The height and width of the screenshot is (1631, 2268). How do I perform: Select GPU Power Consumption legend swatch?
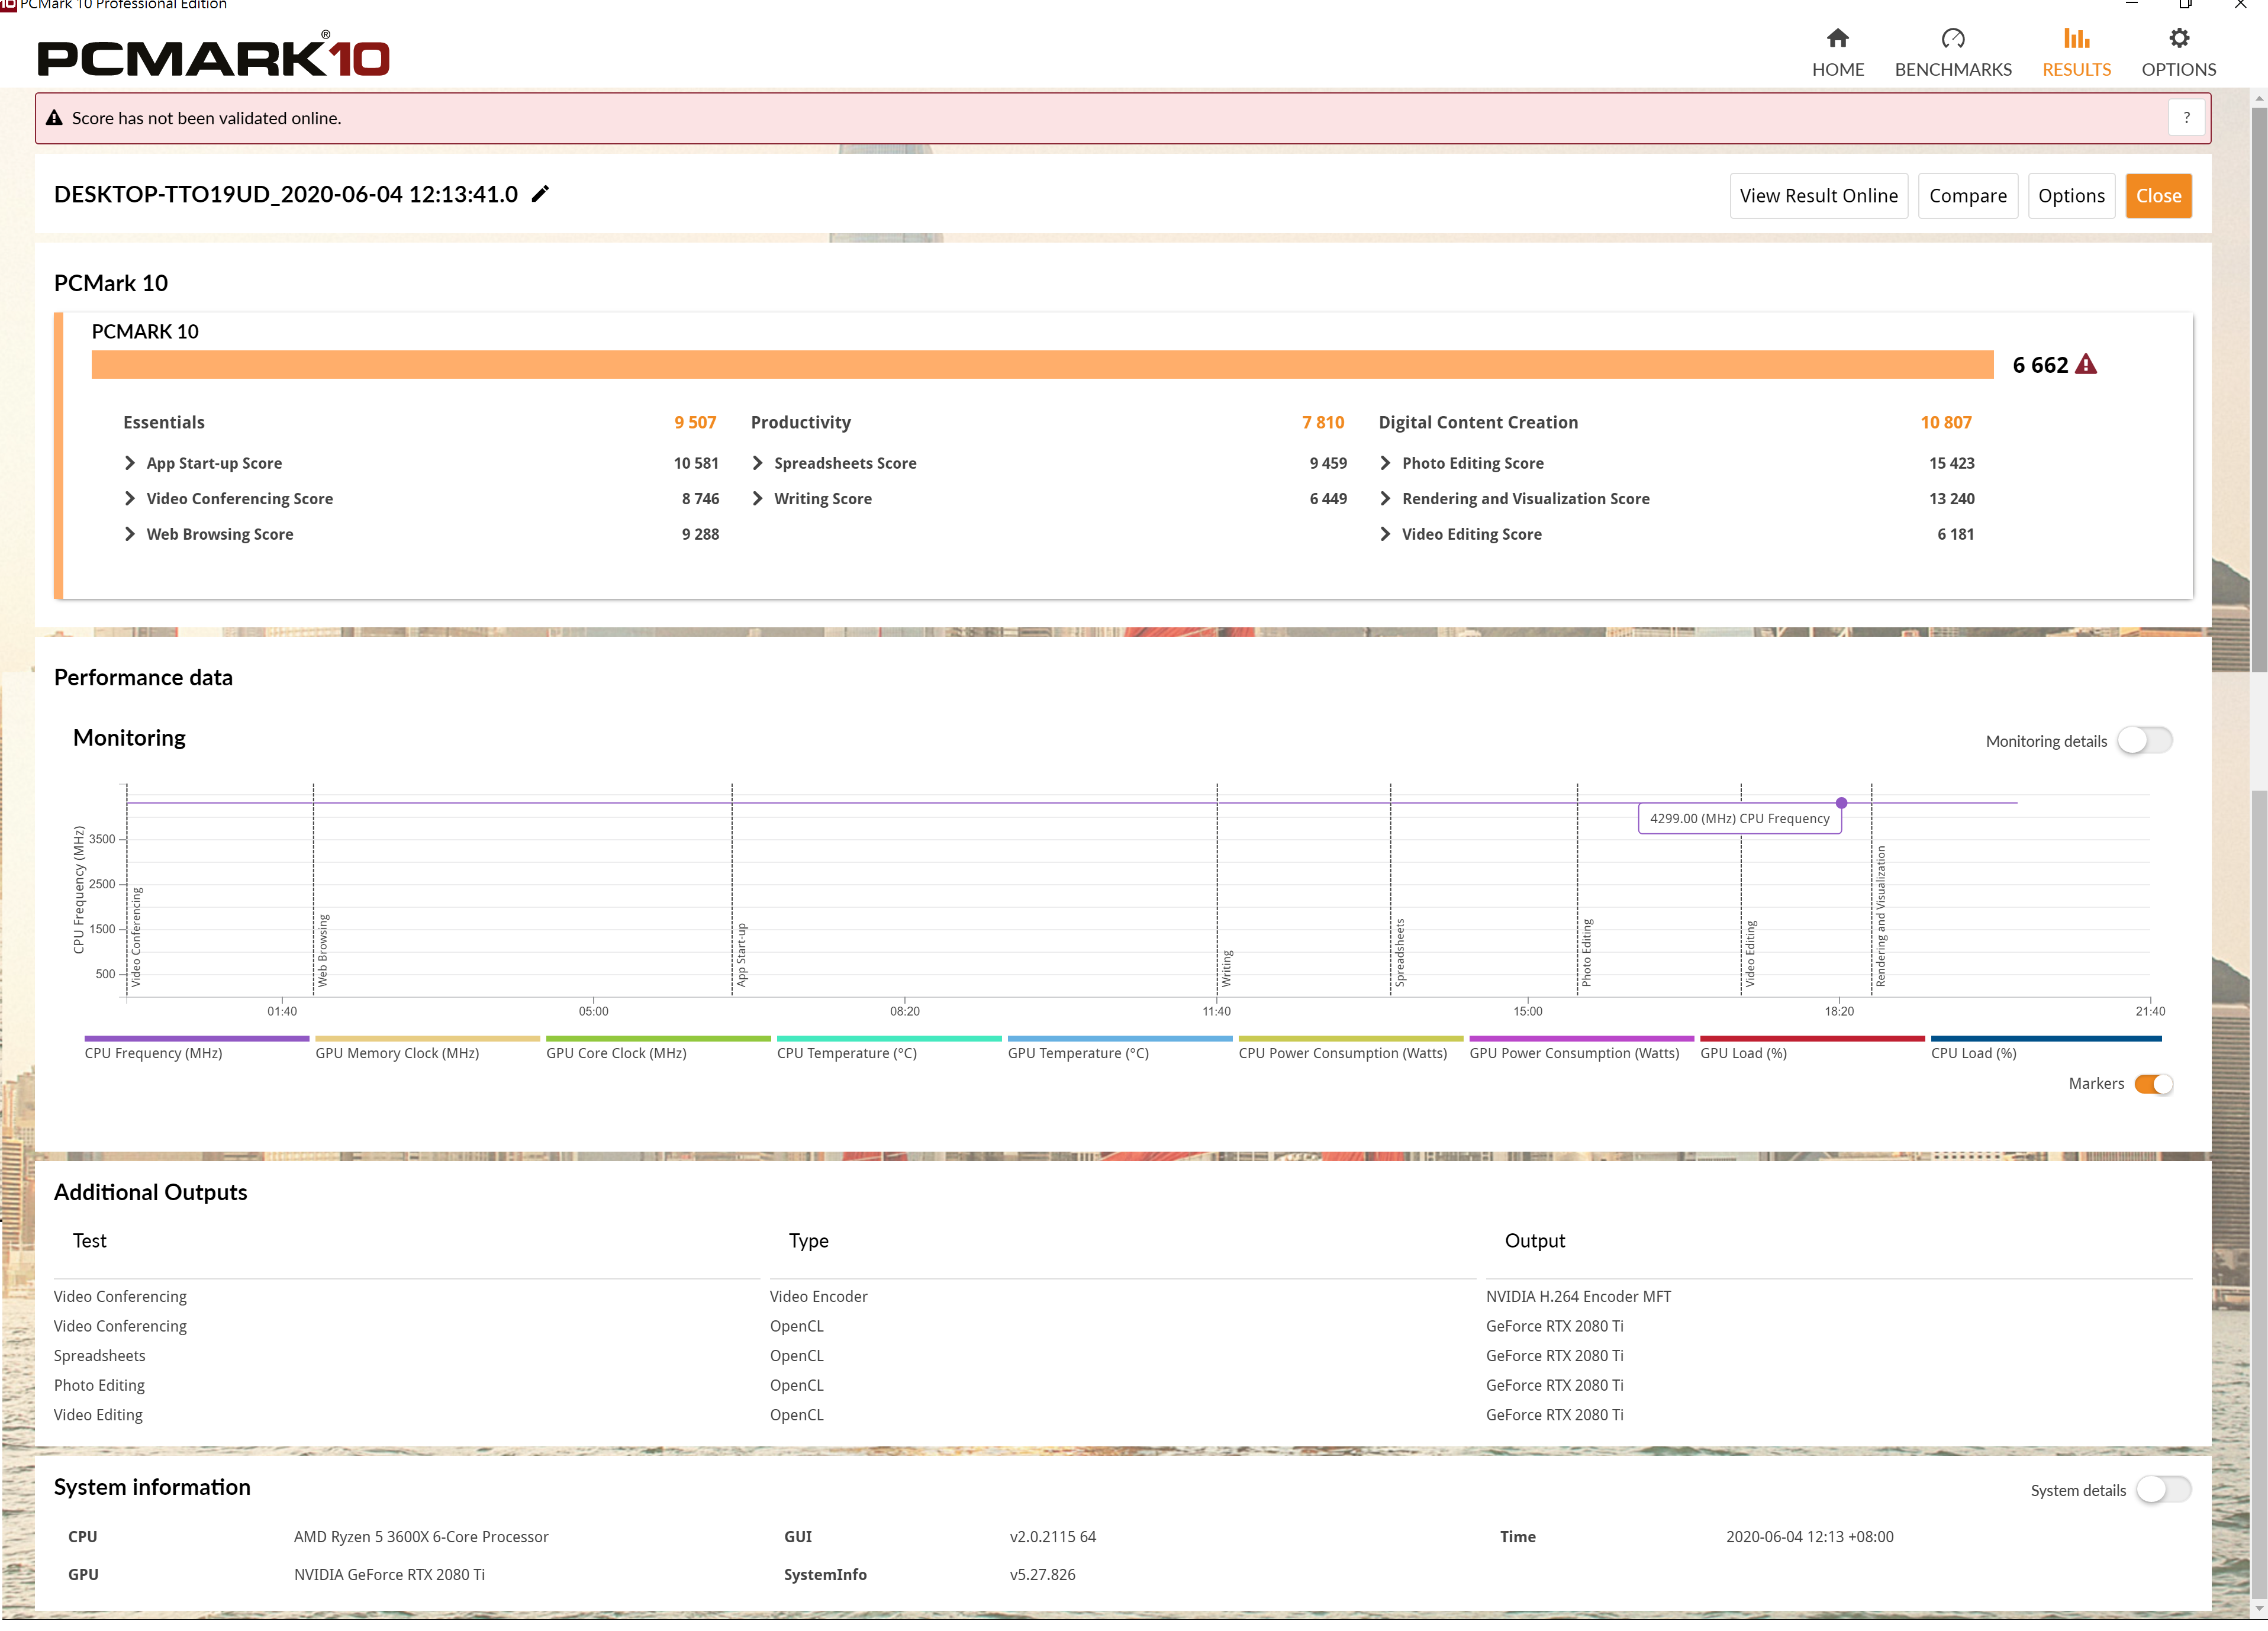(x=1581, y=1038)
